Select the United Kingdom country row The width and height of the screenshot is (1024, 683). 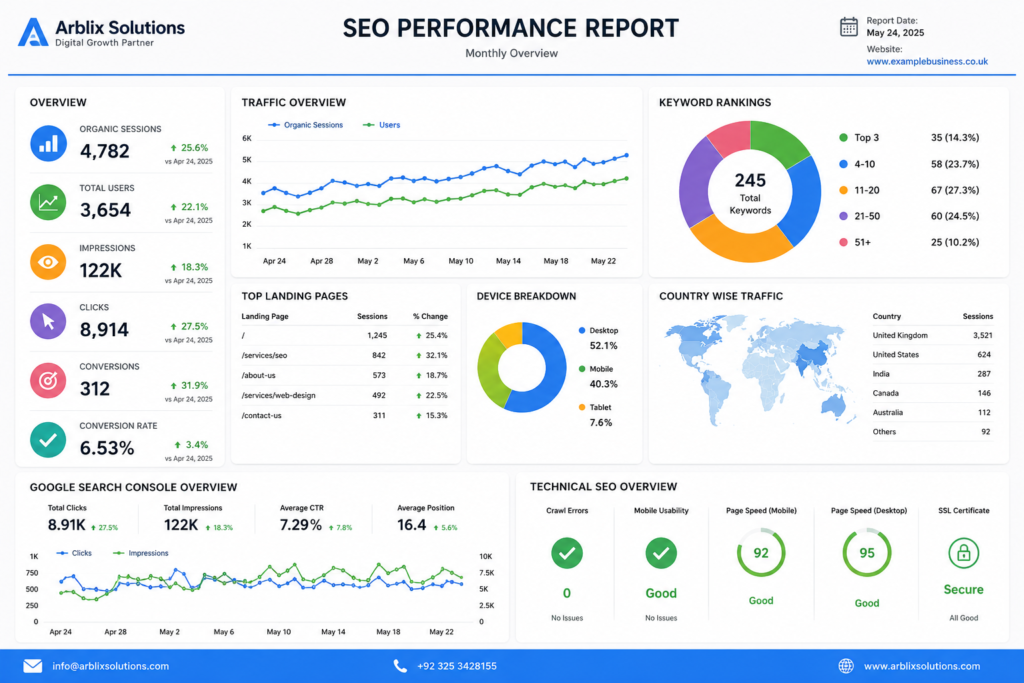pos(933,335)
